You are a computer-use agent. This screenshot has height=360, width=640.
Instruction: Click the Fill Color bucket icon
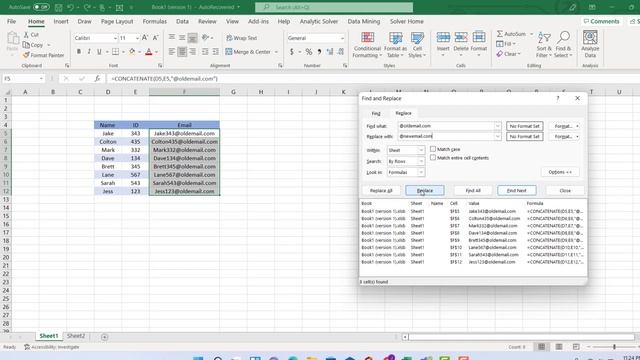(132, 52)
